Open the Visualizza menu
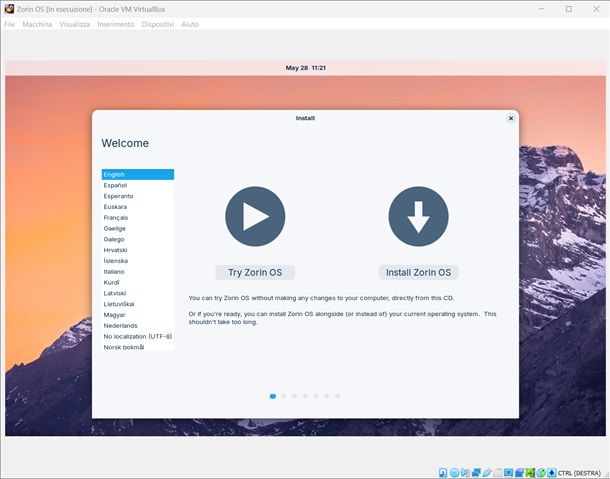Image resolution: width=610 pixels, height=479 pixels. (75, 24)
